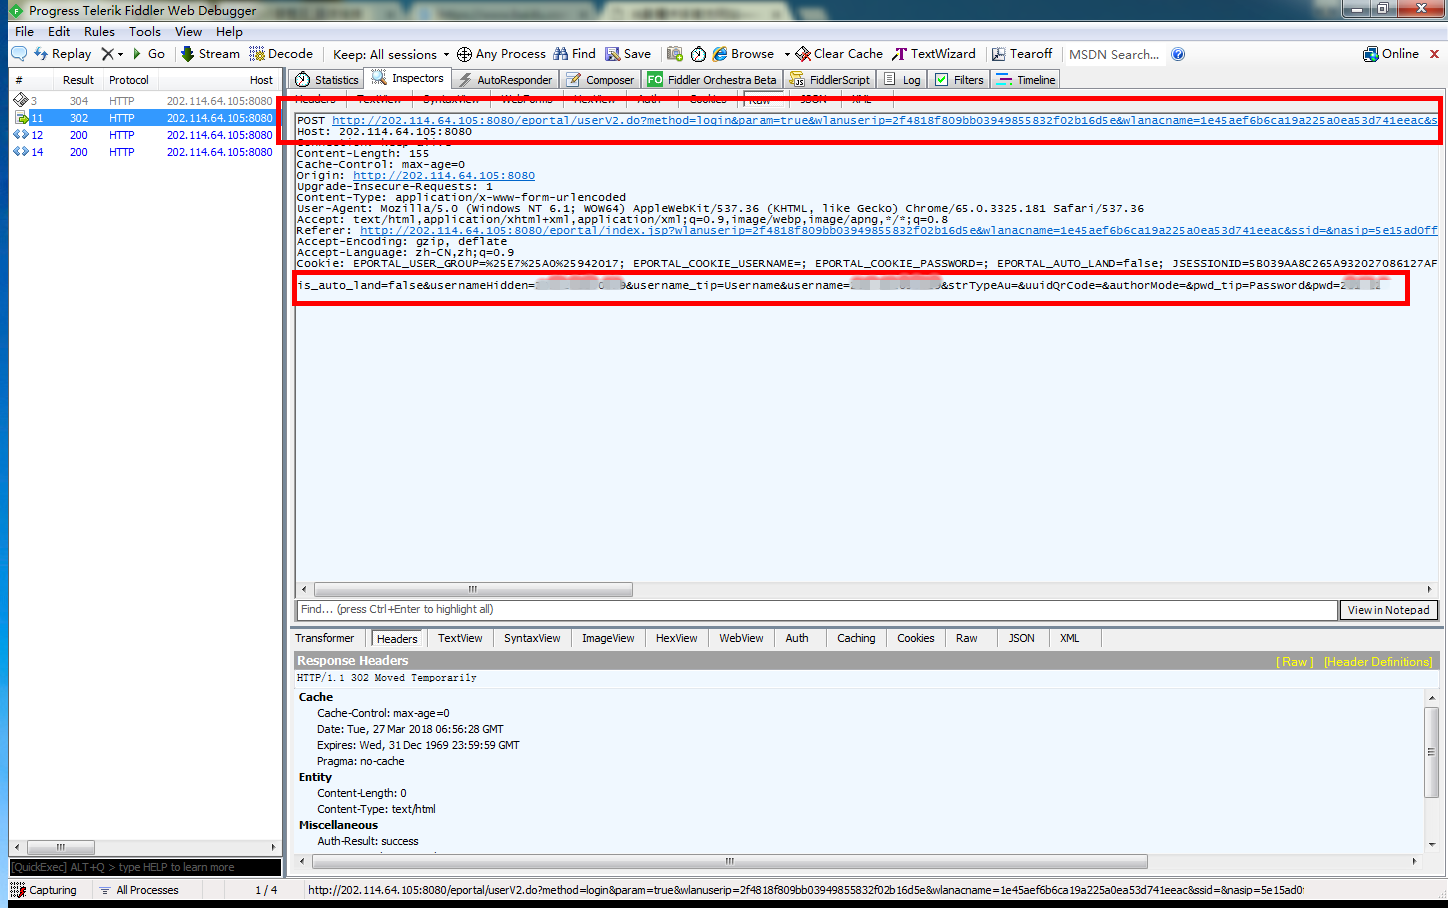1448x908 pixels.
Task: Click the timer stopwatch icon
Action: [698, 54]
